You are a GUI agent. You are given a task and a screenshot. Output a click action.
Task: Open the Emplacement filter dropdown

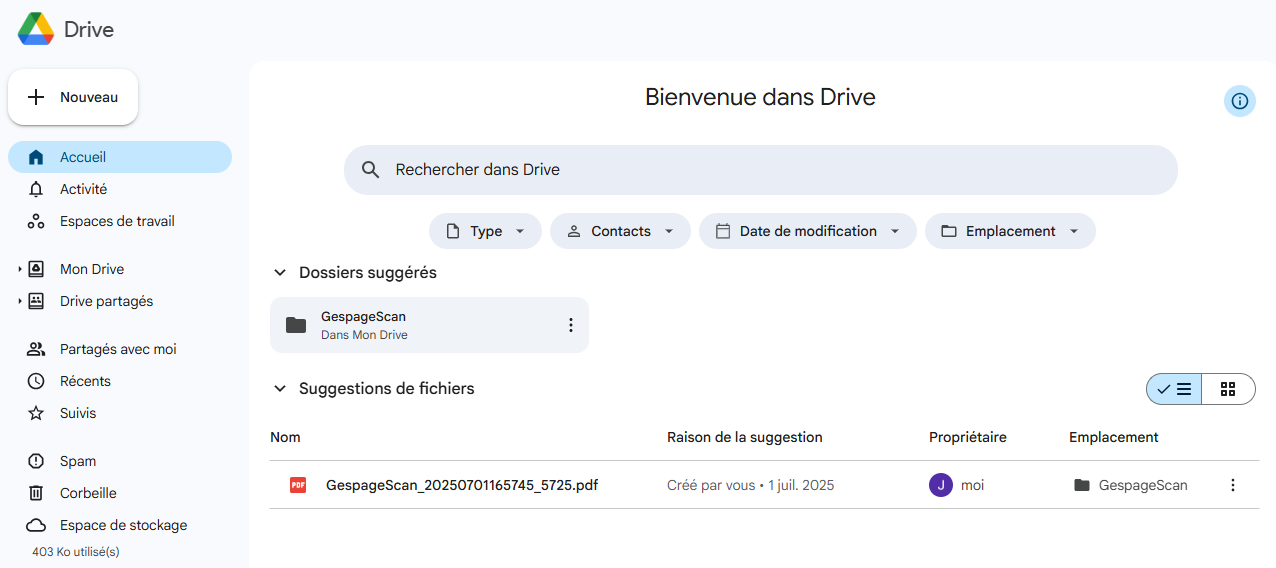tap(1010, 231)
